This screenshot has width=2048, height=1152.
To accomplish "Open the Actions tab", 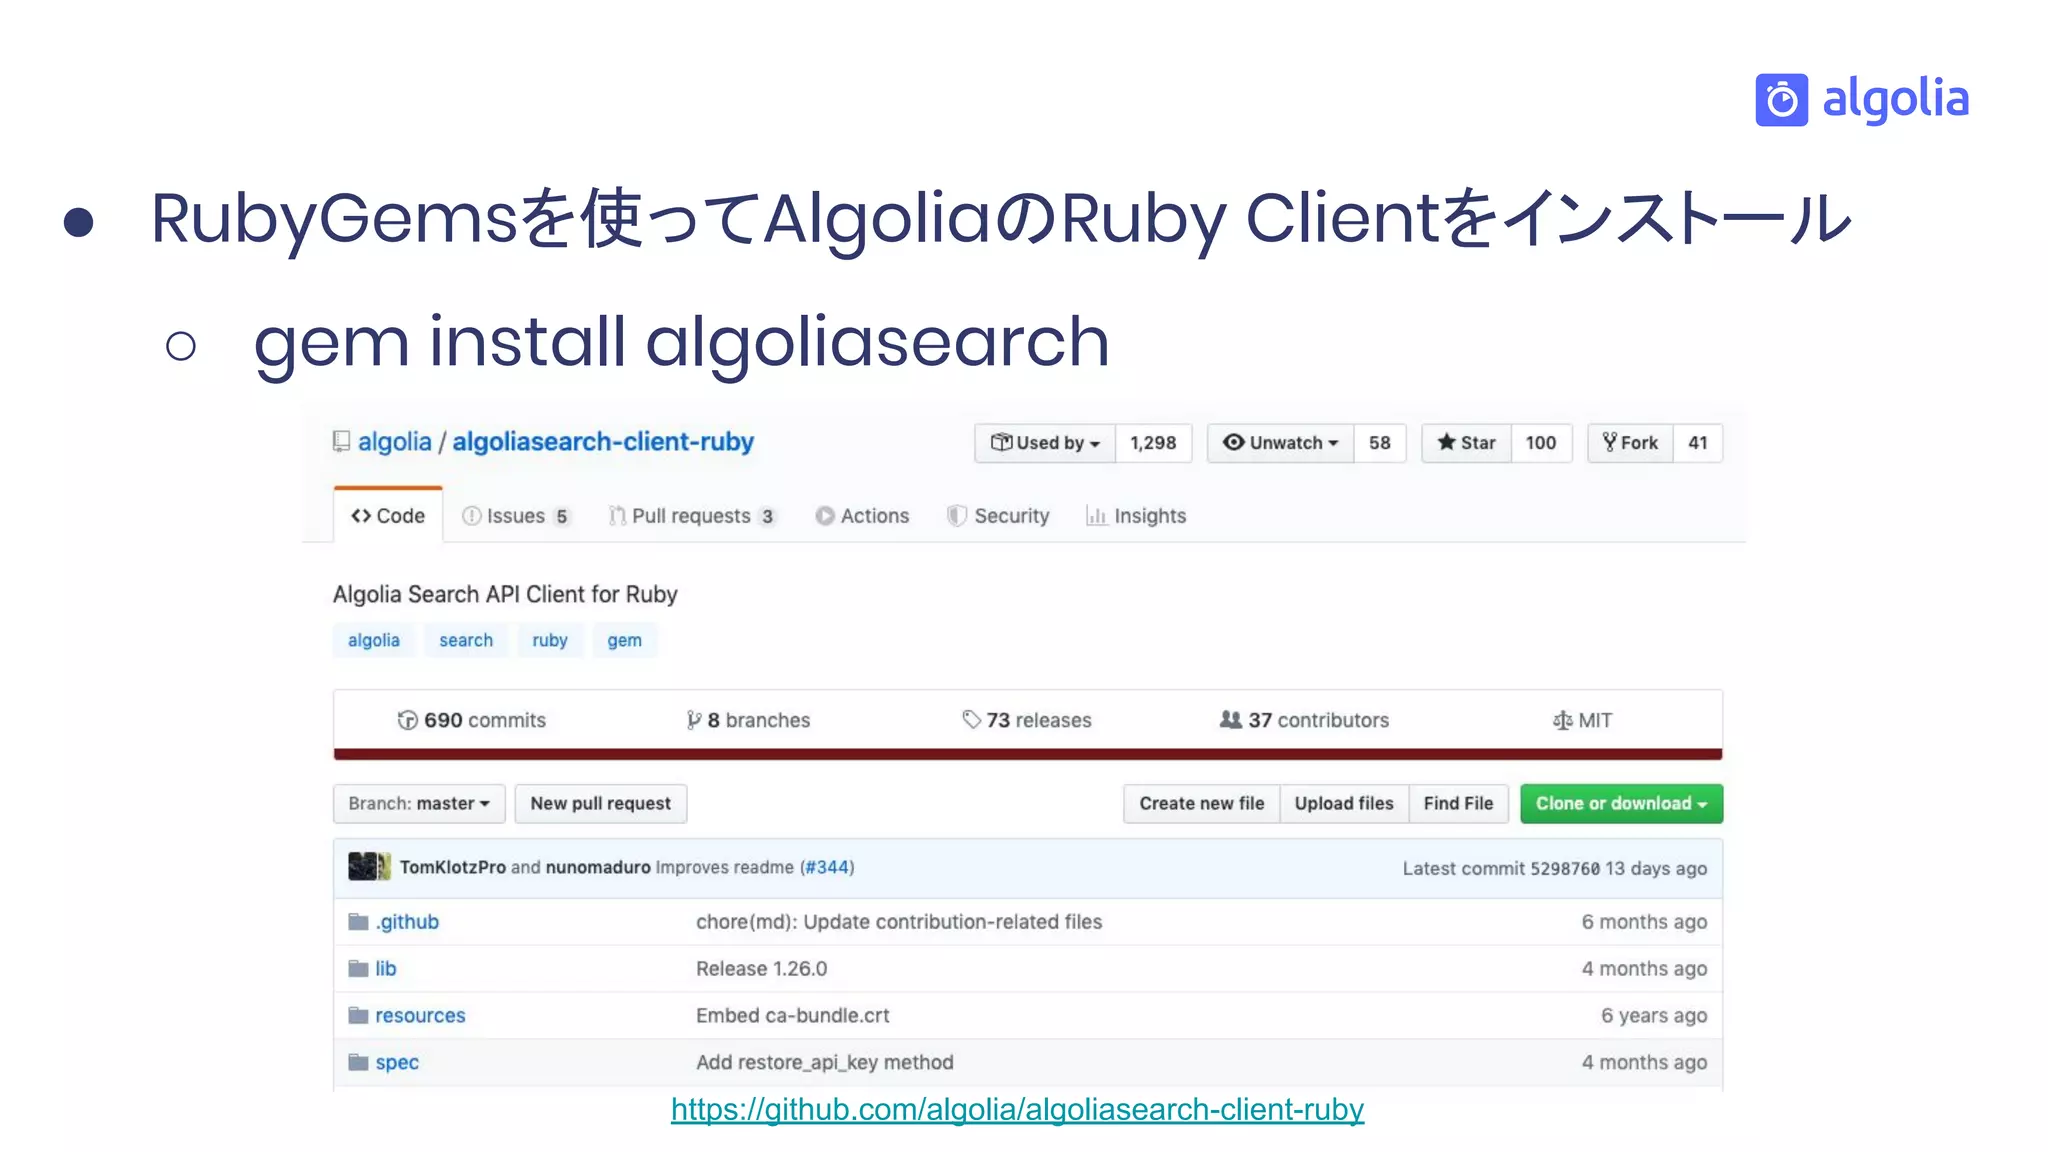I will click(x=862, y=516).
